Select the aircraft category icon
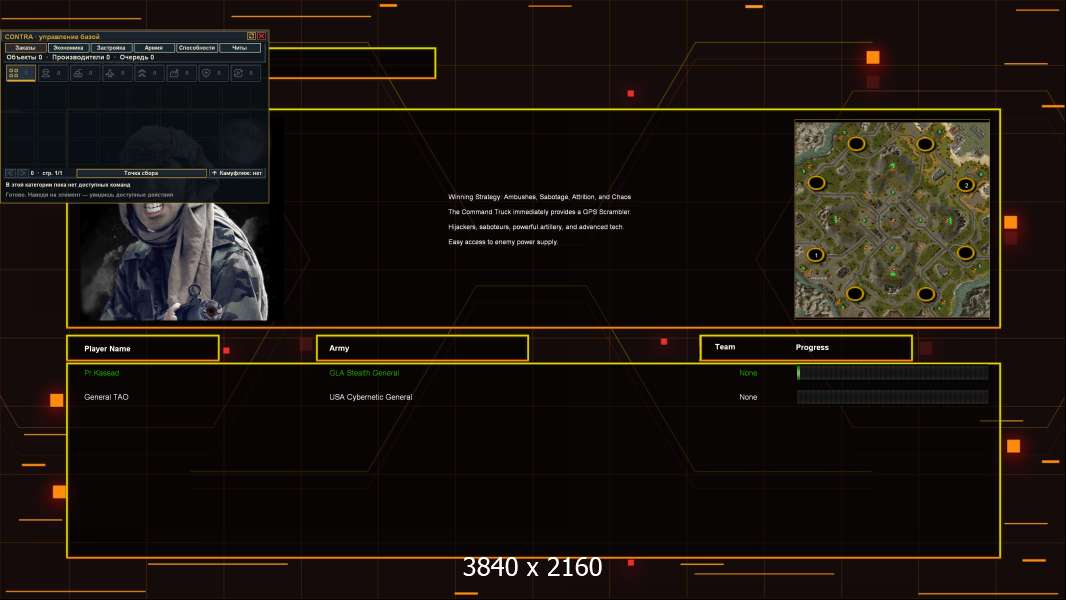This screenshot has width=1066, height=600. pyautogui.click(x=116, y=73)
